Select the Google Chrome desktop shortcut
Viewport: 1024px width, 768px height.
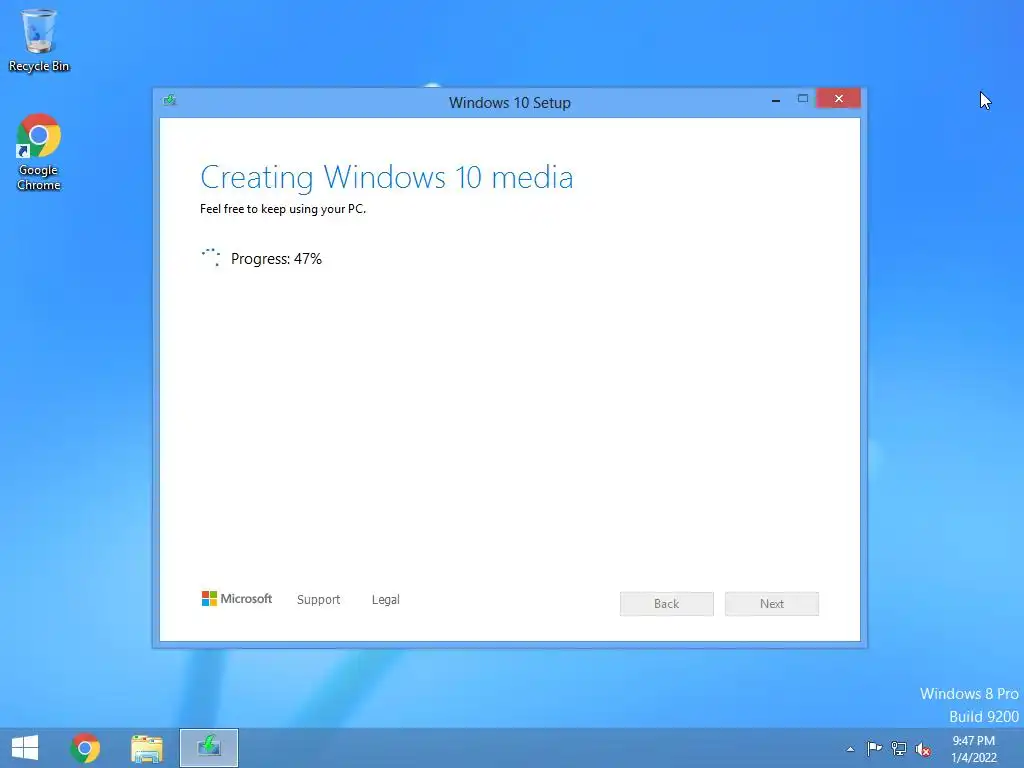(39, 152)
